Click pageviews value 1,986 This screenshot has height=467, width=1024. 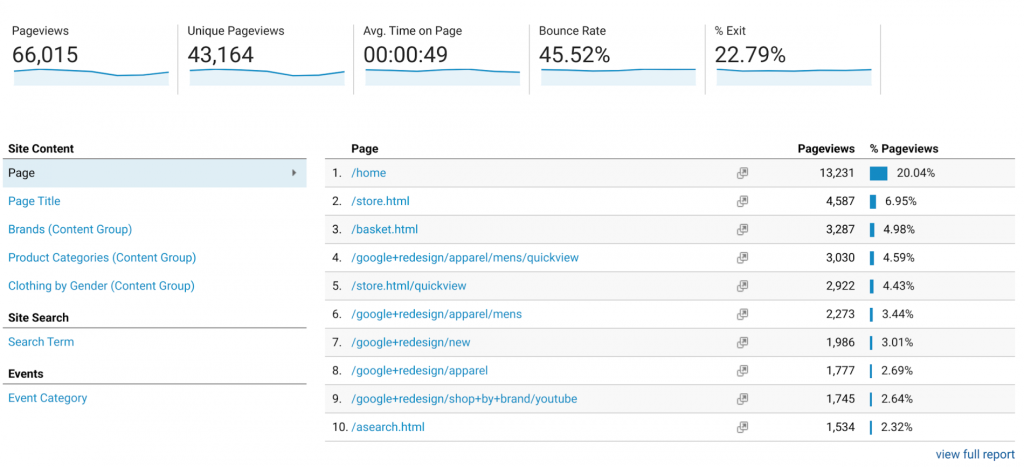(840, 342)
